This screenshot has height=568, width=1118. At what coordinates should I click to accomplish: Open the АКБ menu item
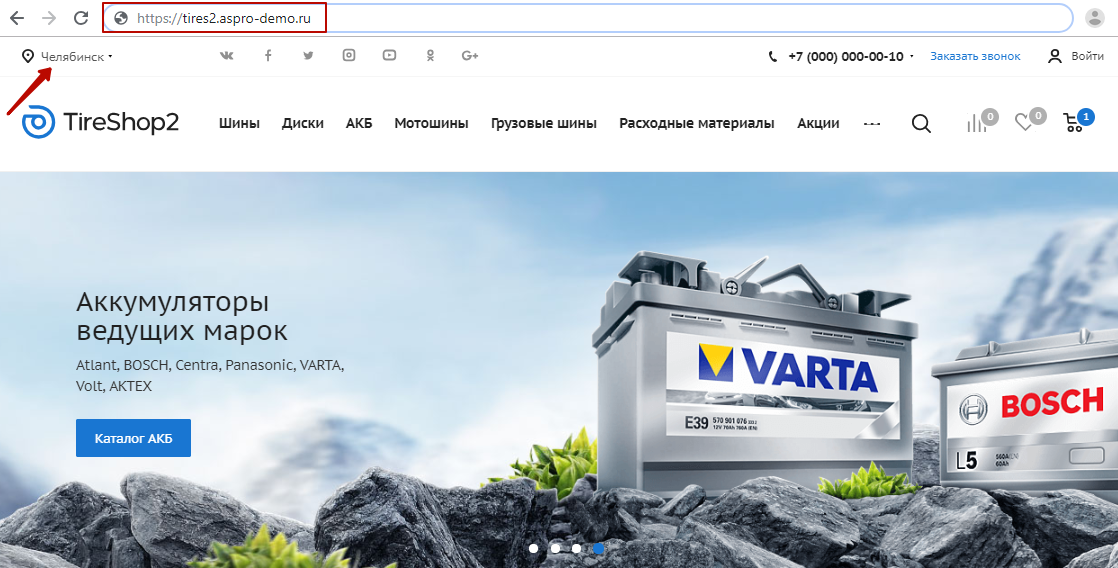359,123
